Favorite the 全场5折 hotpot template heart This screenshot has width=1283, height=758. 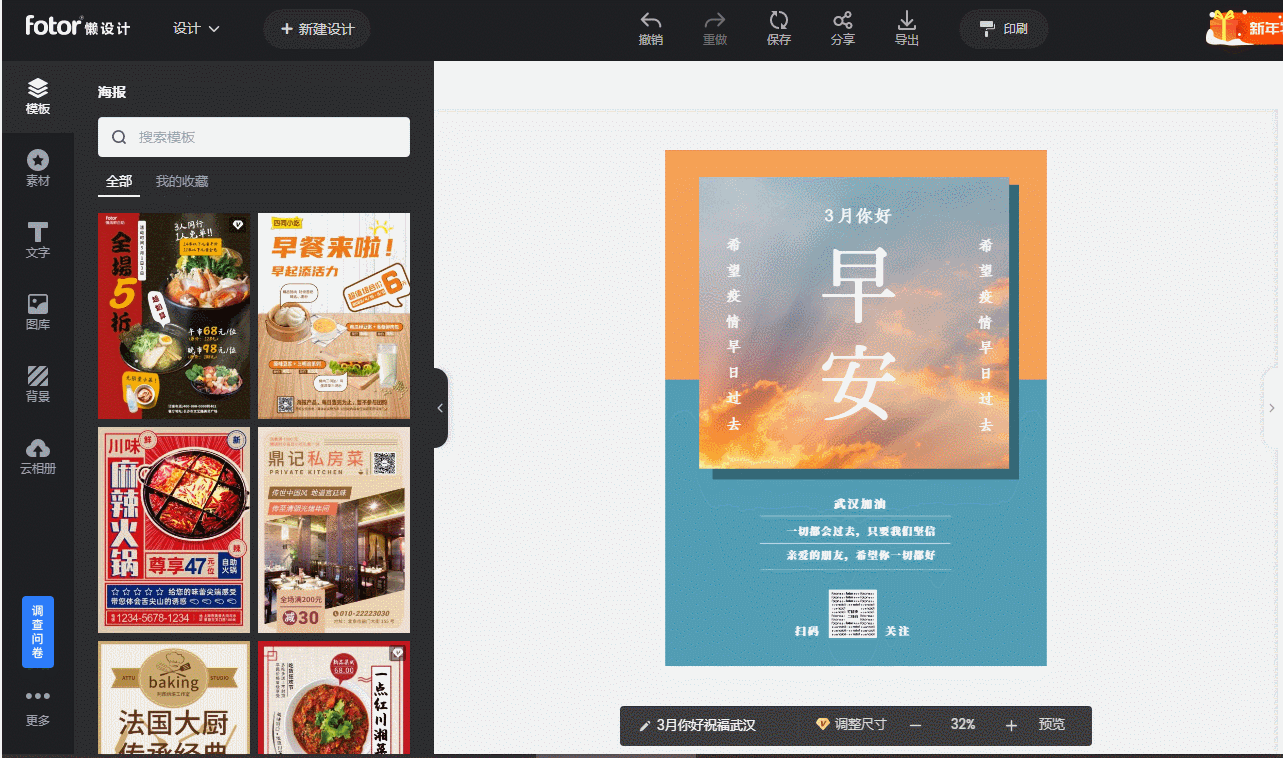click(237, 226)
